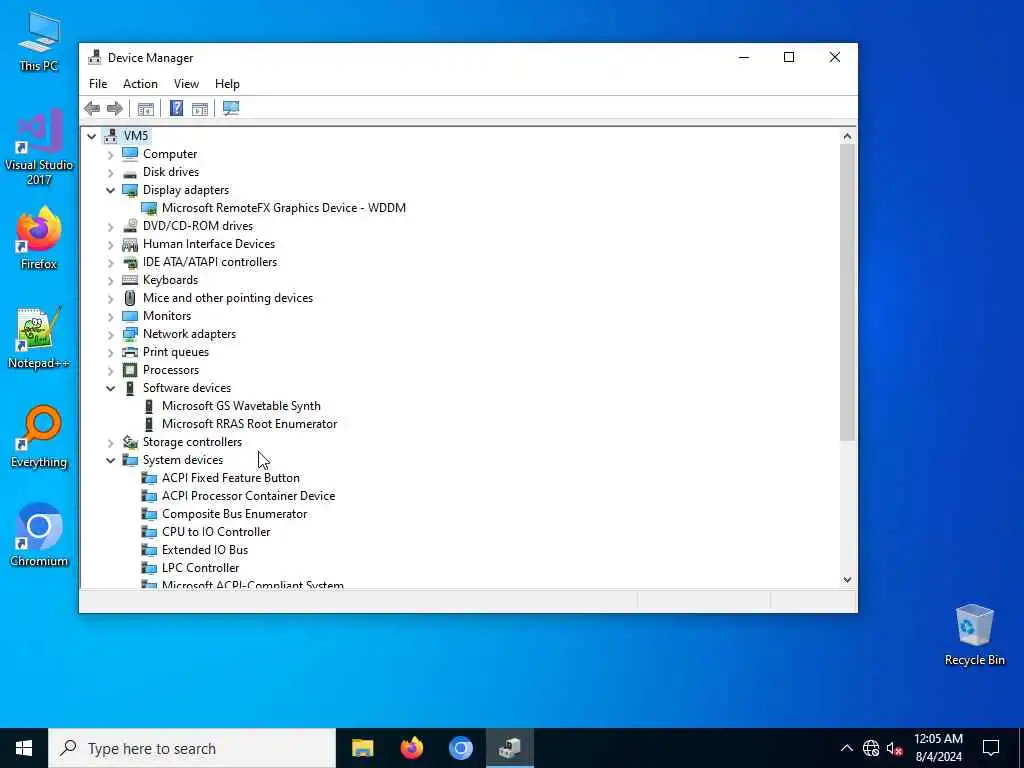The image size is (1024, 768).
Task: Click the Processors chip icon
Action: [130, 370]
